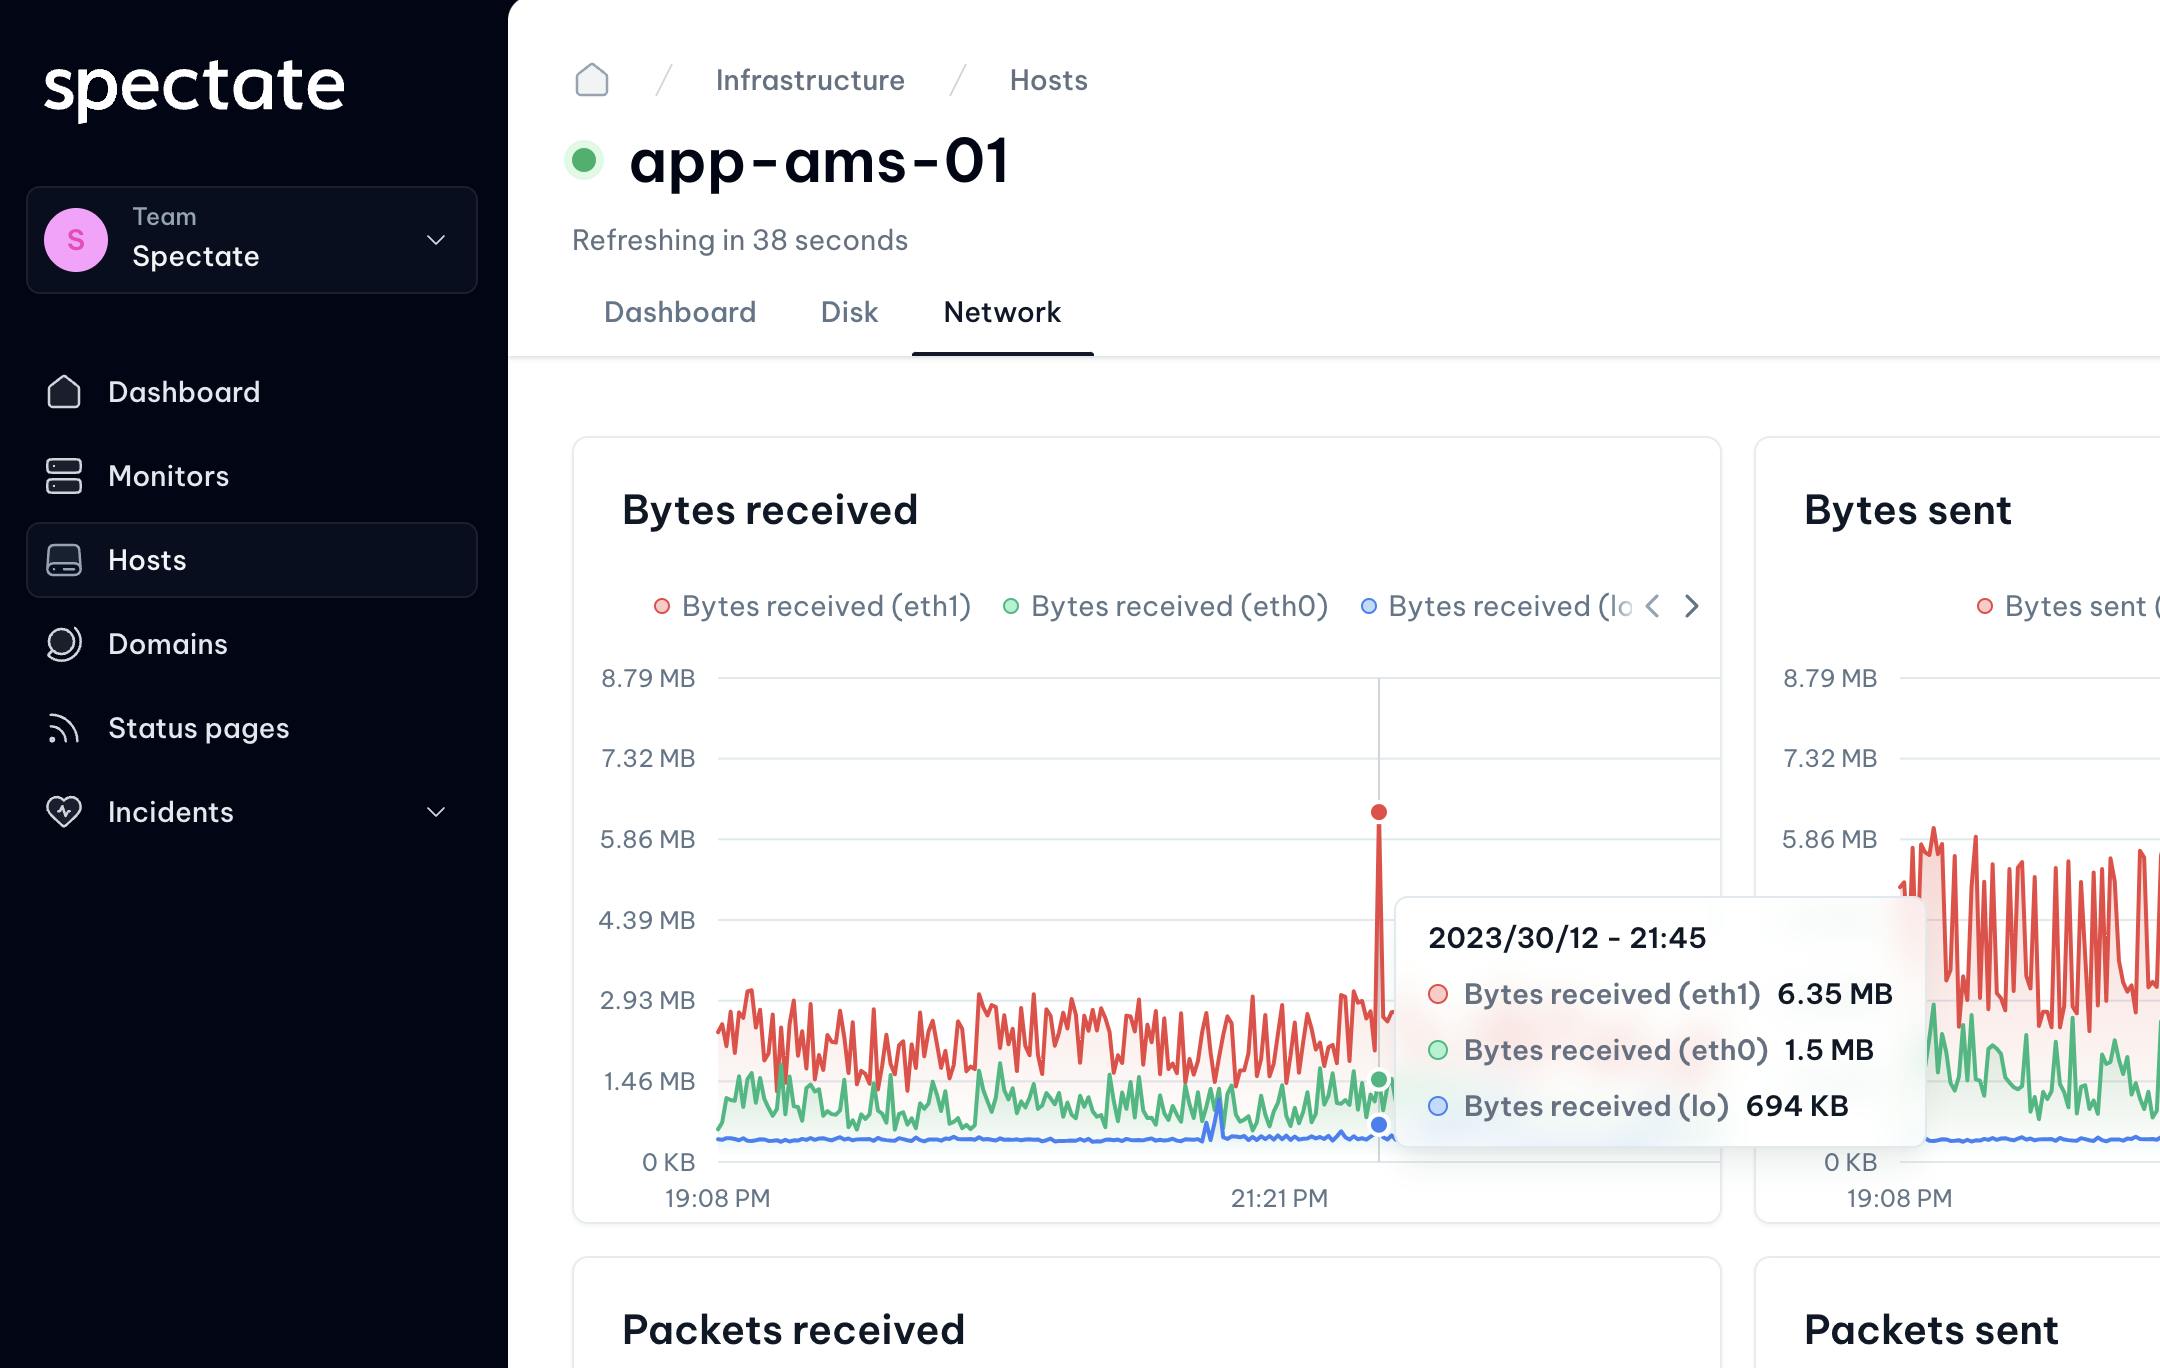Screen dimensions: 2160x1368
Task: Switch to the Disk tab
Action: click(849, 312)
